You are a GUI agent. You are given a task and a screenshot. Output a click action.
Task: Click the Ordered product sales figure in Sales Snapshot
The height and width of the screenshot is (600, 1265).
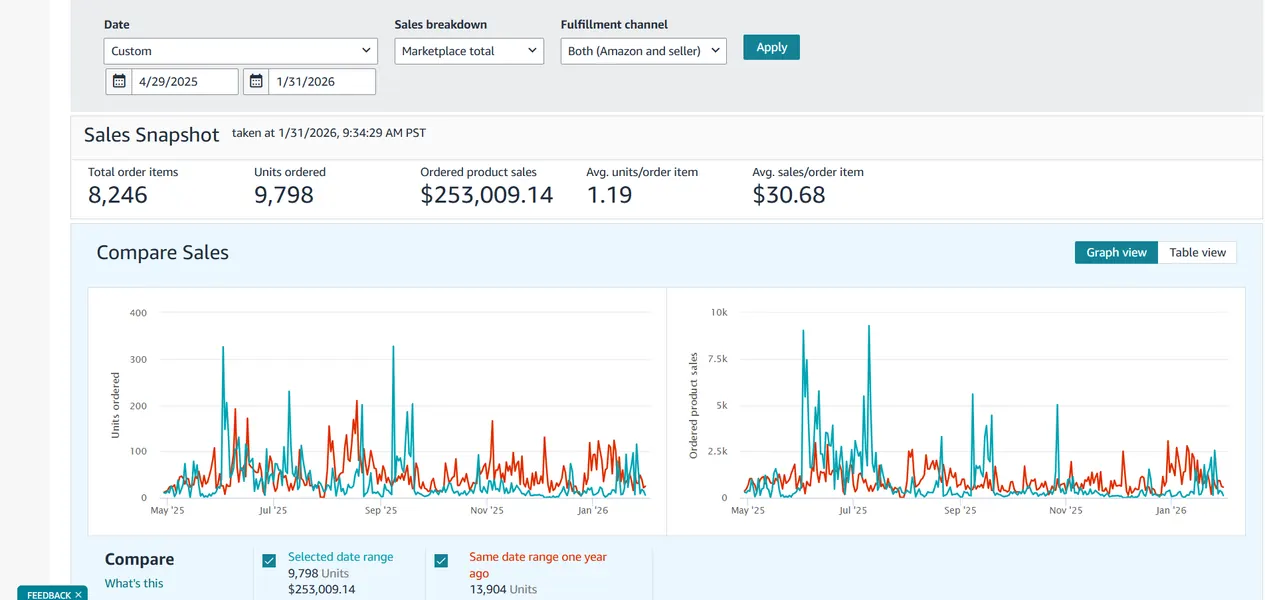click(x=487, y=195)
